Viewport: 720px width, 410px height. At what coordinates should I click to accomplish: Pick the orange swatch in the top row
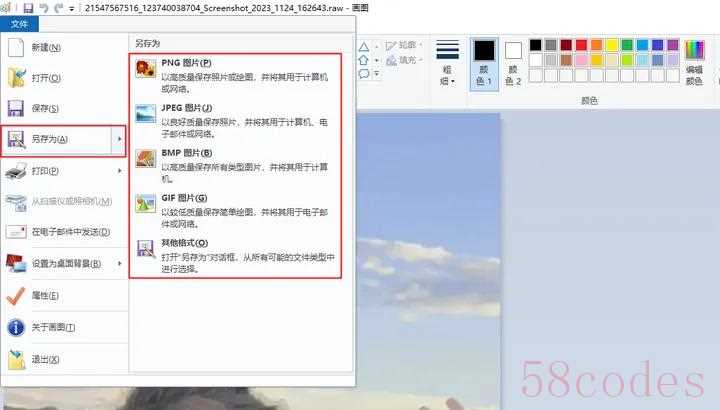pos(596,45)
